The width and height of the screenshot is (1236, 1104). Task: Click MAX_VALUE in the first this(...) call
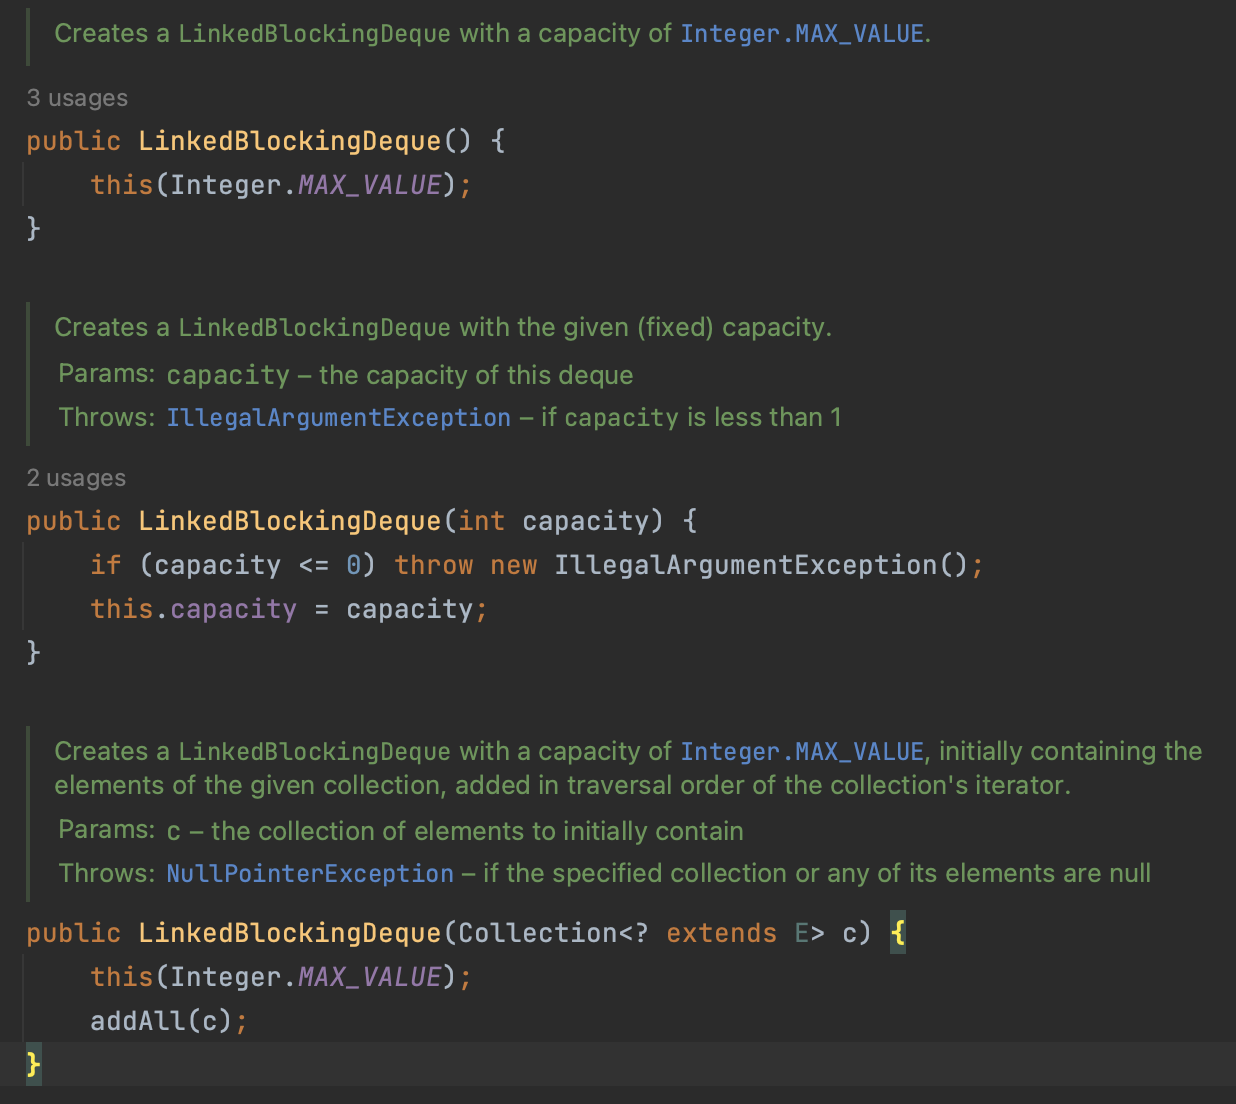coord(370,185)
